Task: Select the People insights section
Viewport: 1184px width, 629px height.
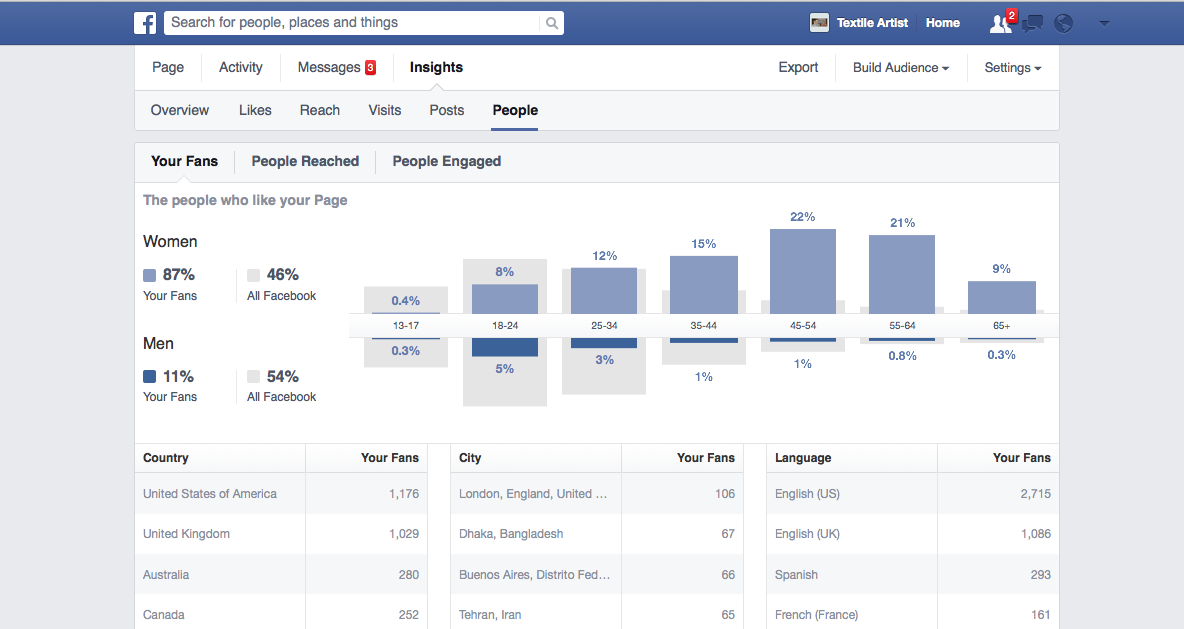Action: [515, 110]
